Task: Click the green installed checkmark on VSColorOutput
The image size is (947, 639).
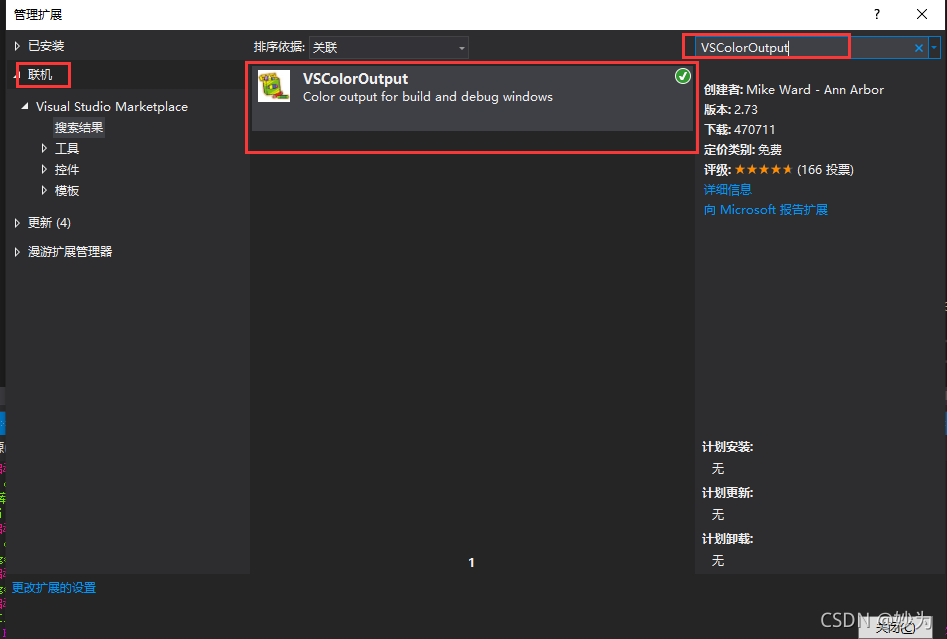Action: tap(682, 76)
